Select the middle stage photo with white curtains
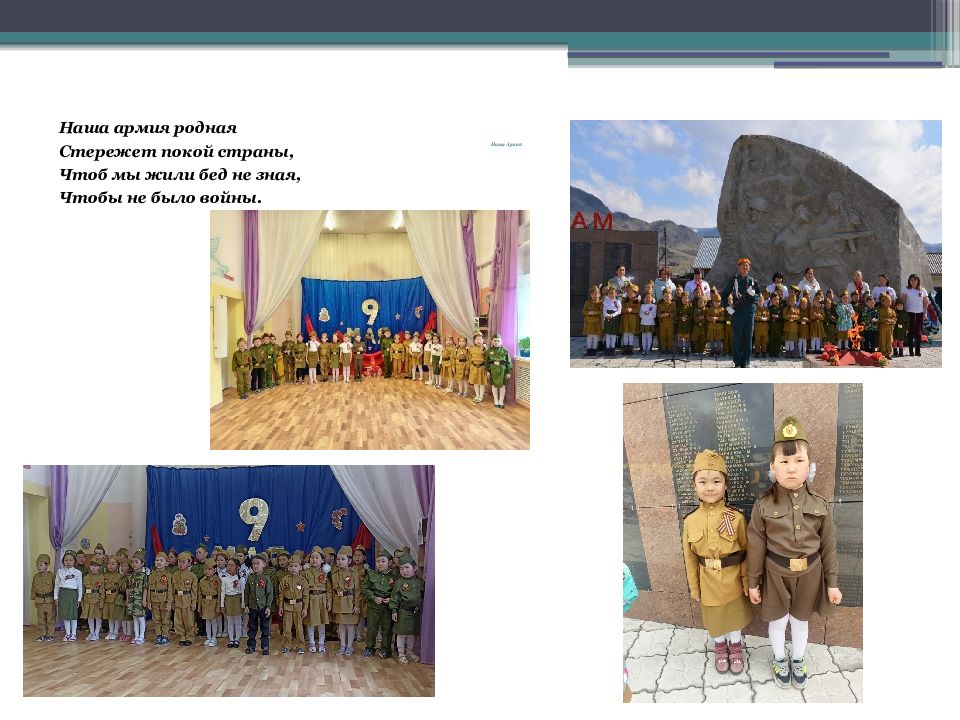960x720 pixels. coord(369,329)
